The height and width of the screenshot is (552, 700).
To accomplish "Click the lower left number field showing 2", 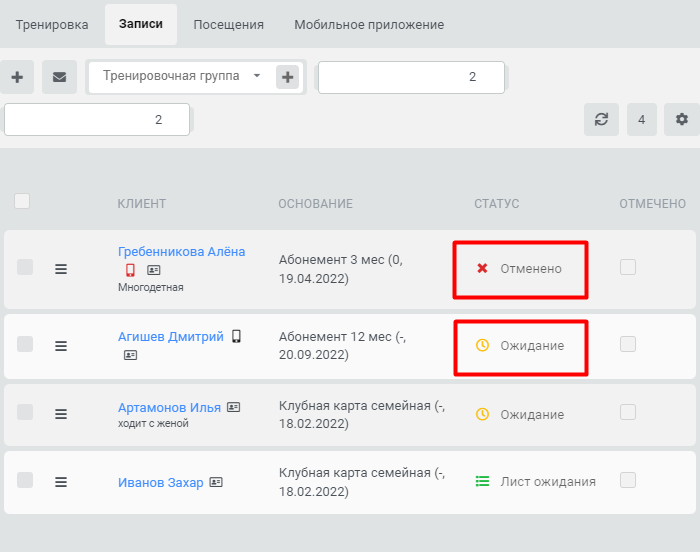I will [97, 119].
